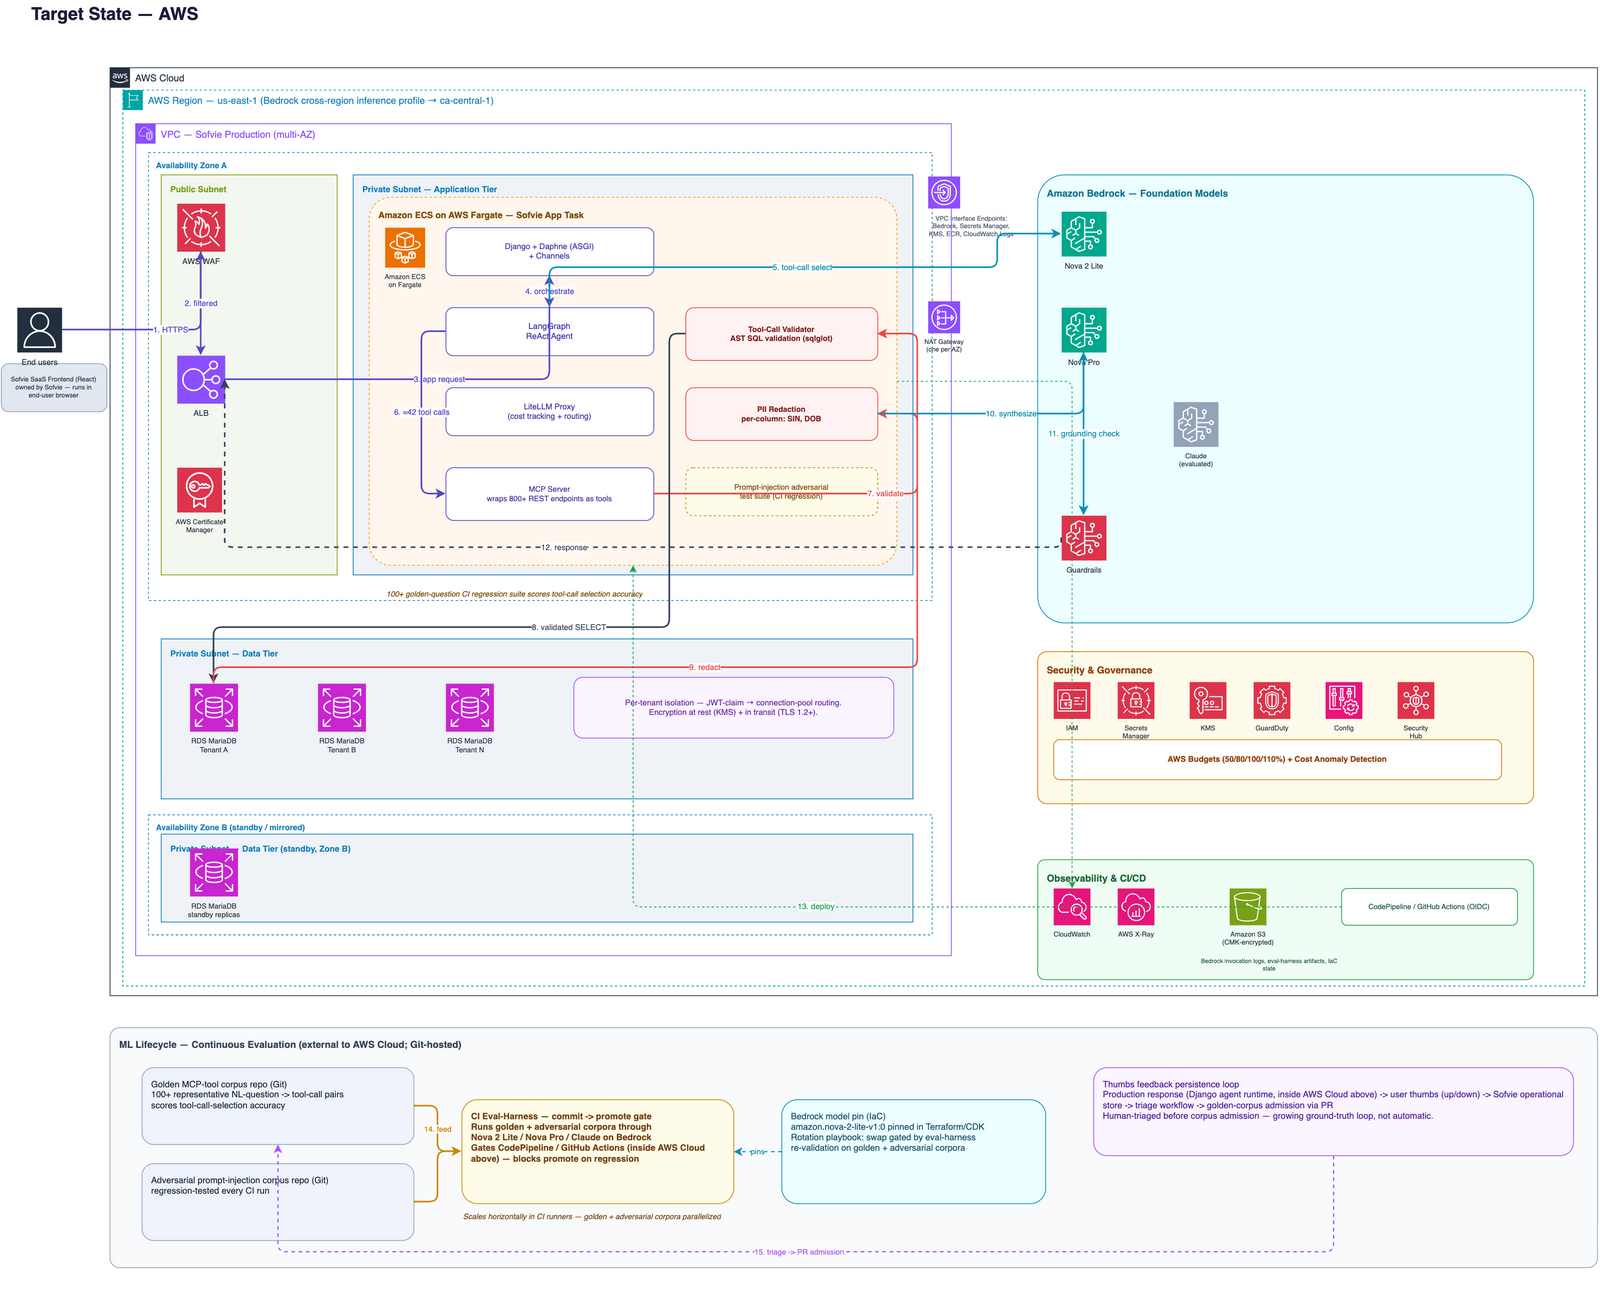
Task: Select the End users person icon
Action: pos(40,331)
